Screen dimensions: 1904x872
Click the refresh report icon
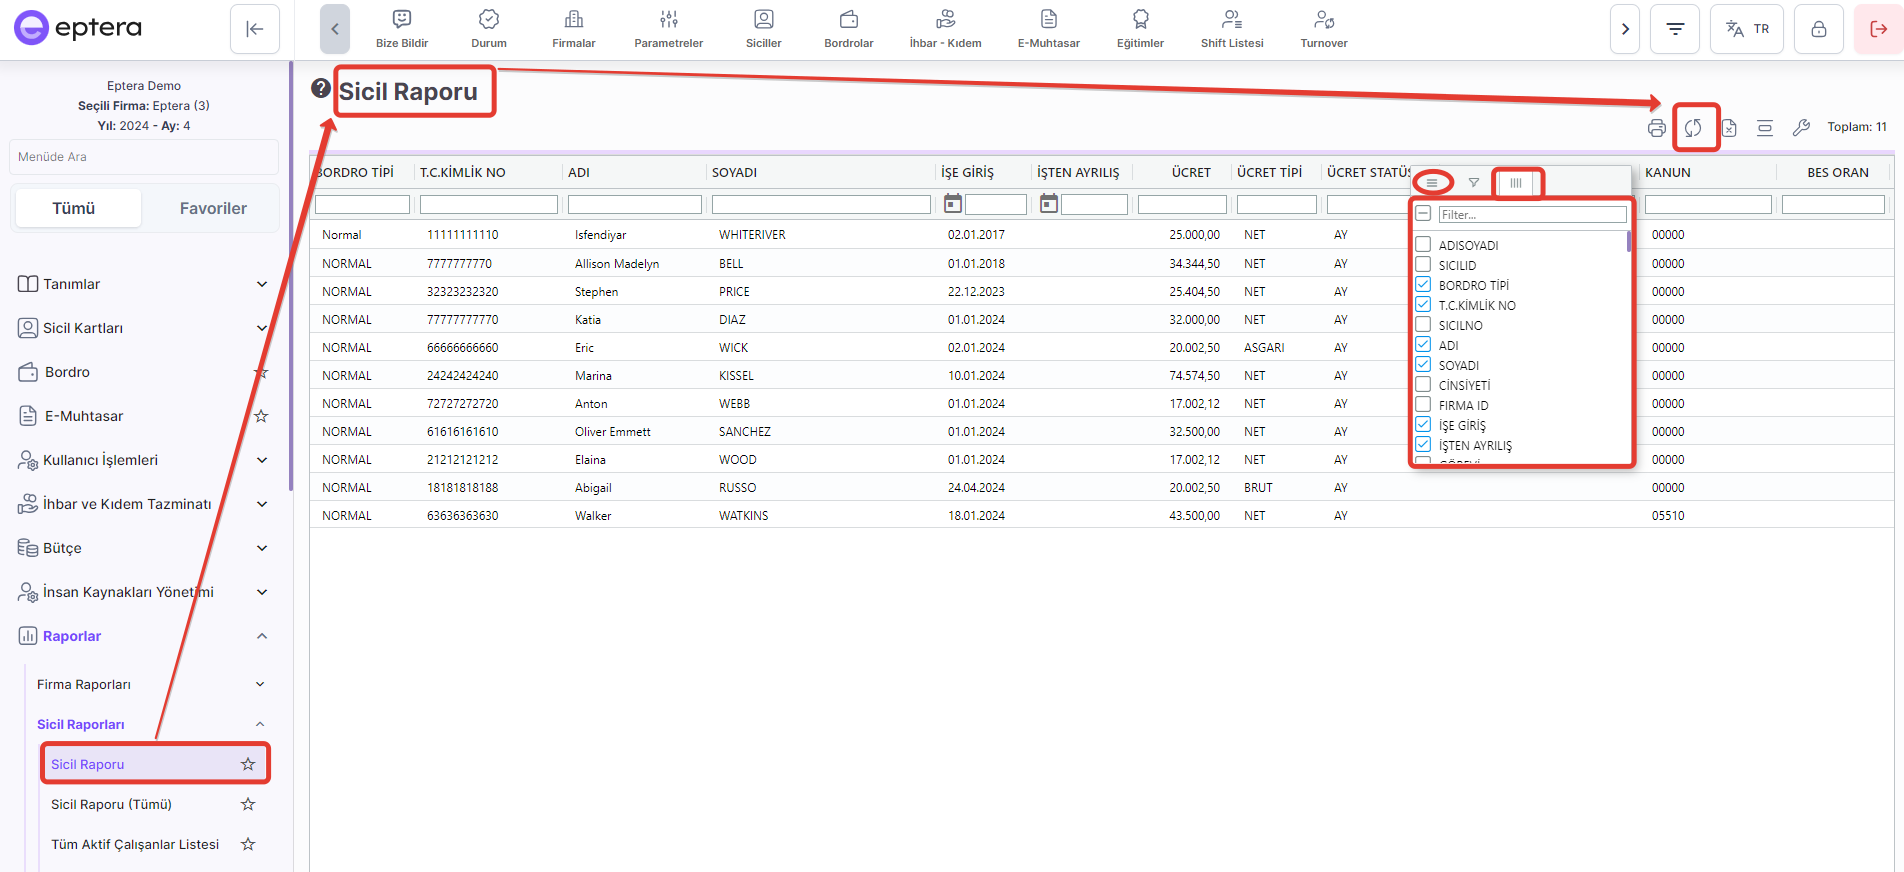(x=1693, y=128)
